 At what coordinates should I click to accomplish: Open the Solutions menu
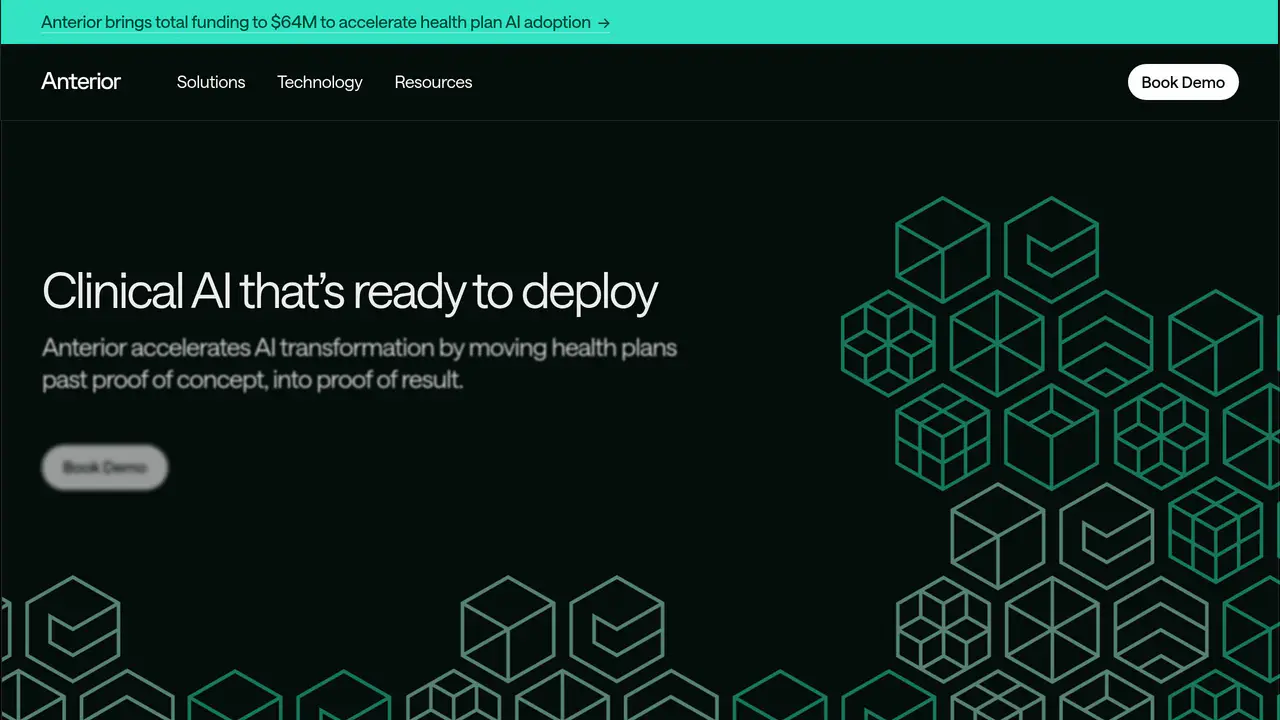click(211, 82)
